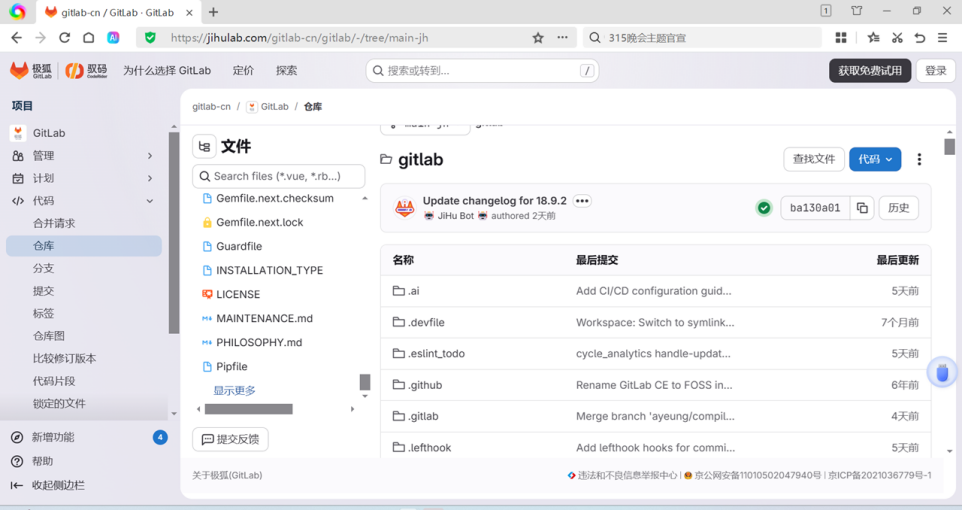This screenshot has height=510, width=962.
Task: Click the floating blue assistant button
Action: click(x=942, y=372)
